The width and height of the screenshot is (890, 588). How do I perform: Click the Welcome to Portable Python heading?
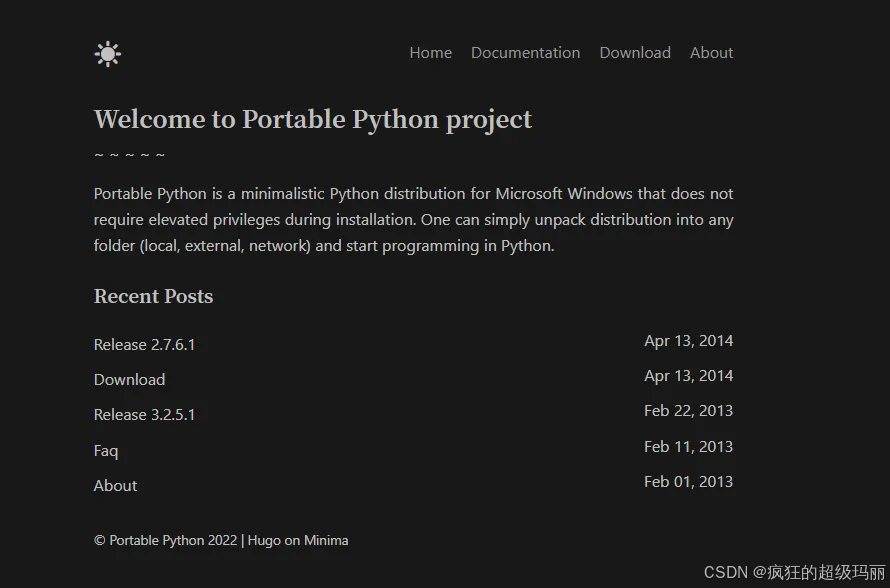pos(312,120)
